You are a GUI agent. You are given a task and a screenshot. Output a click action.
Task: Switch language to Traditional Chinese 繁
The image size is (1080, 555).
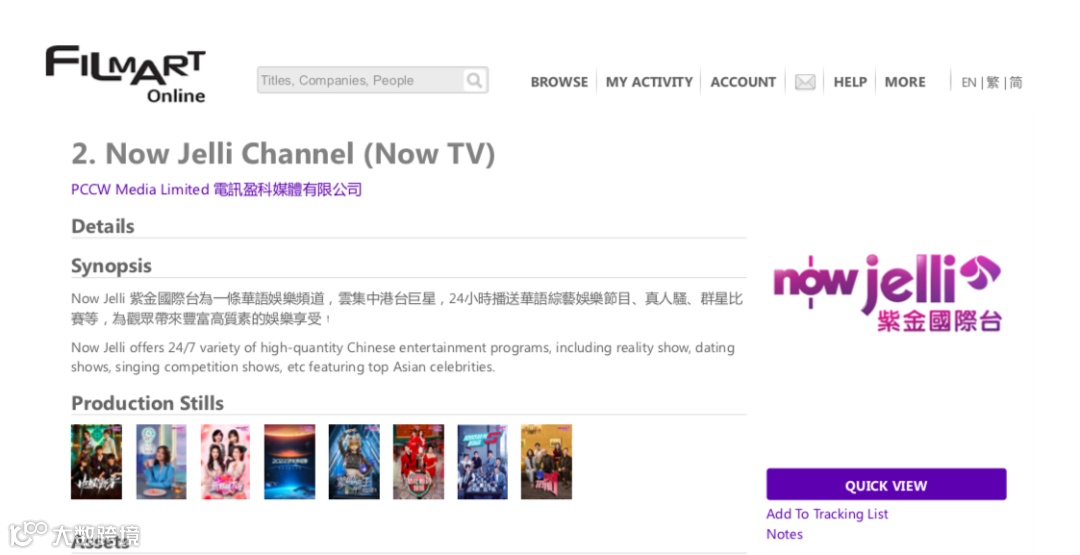coord(993,83)
